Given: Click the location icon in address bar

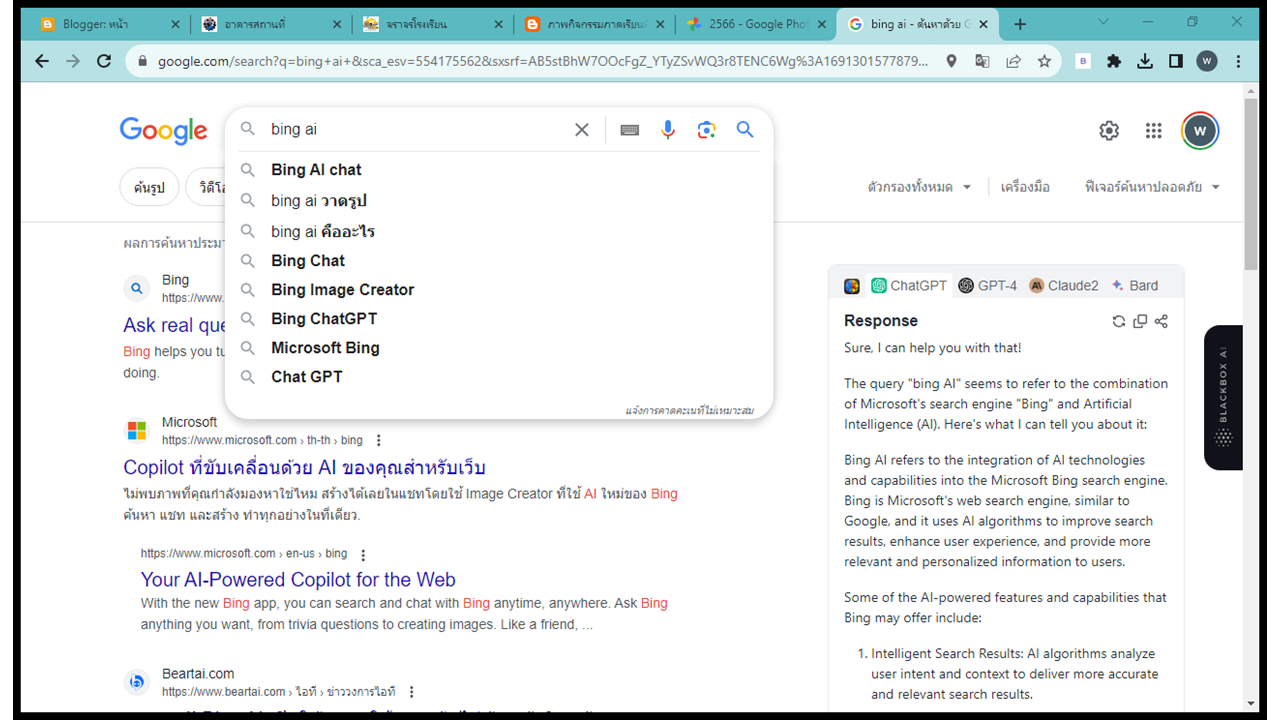Looking at the screenshot, I should click(x=951, y=61).
